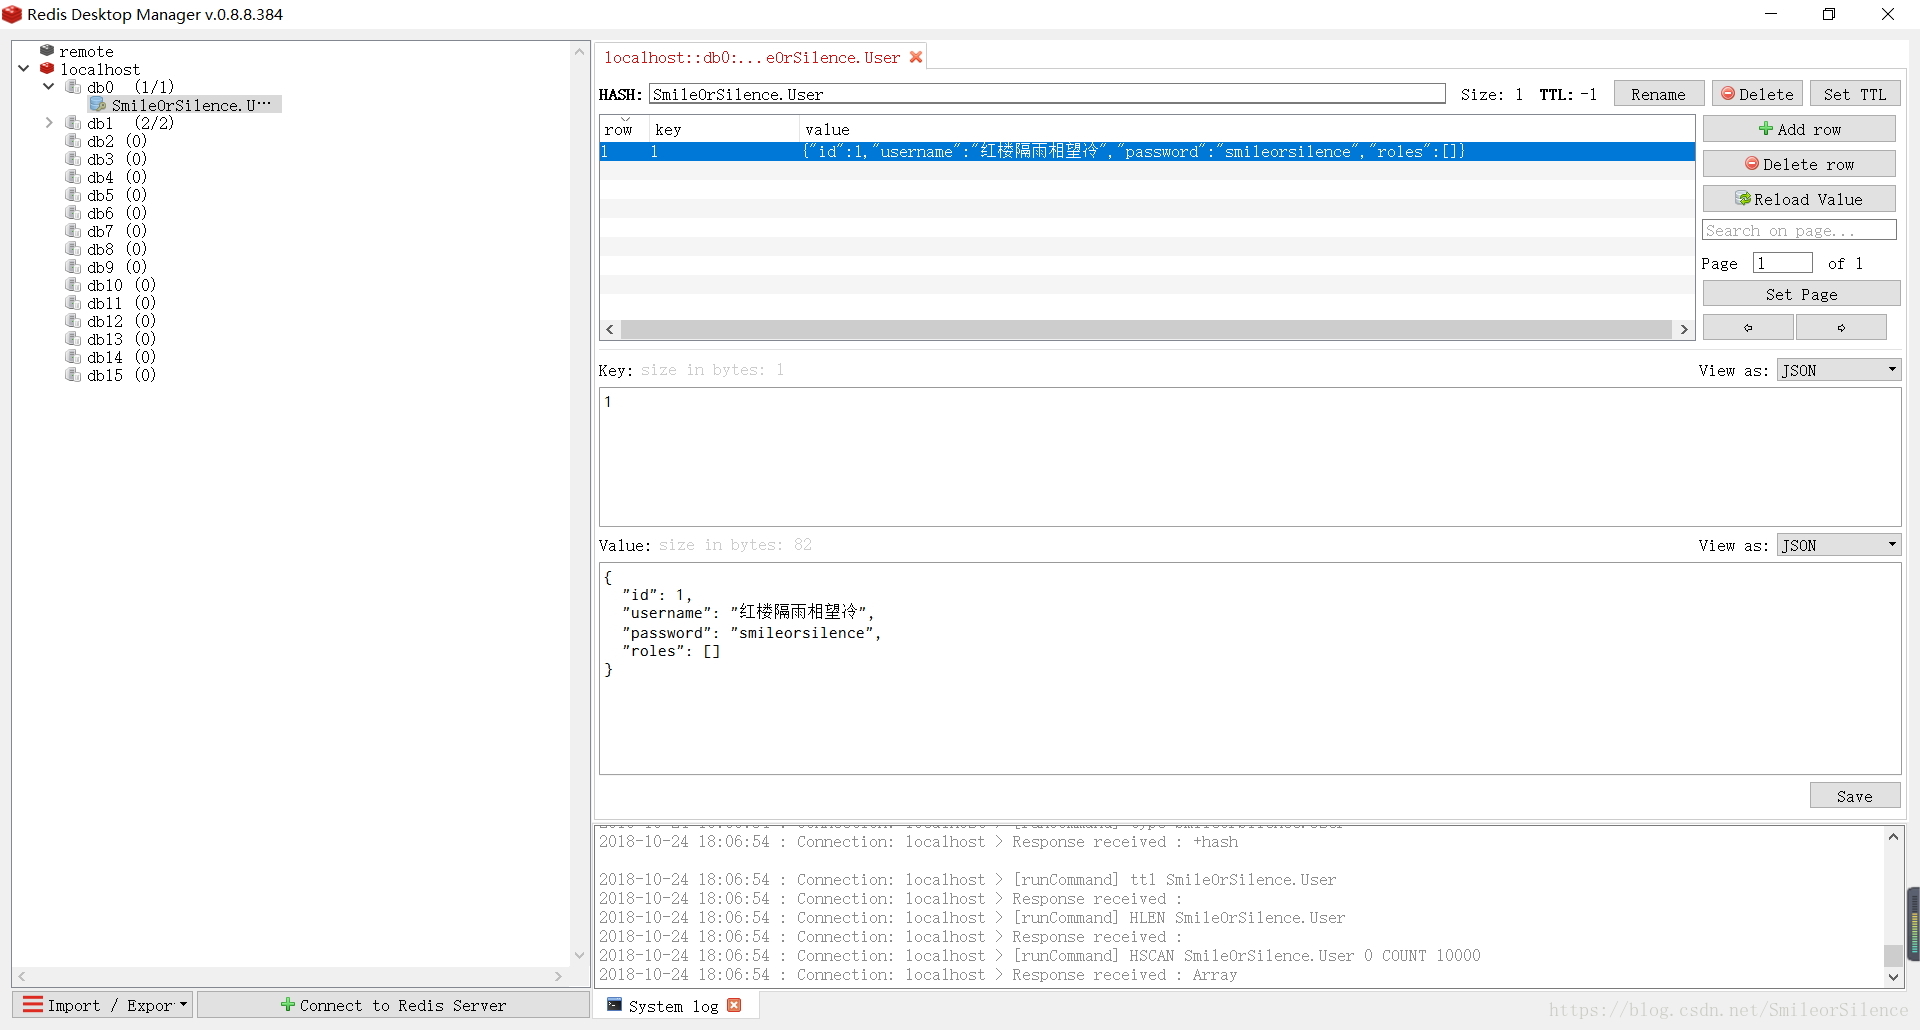Viewport: 1920px width, 1030px height.
Task: Click the Search on page field
Action: point(1799,230)
